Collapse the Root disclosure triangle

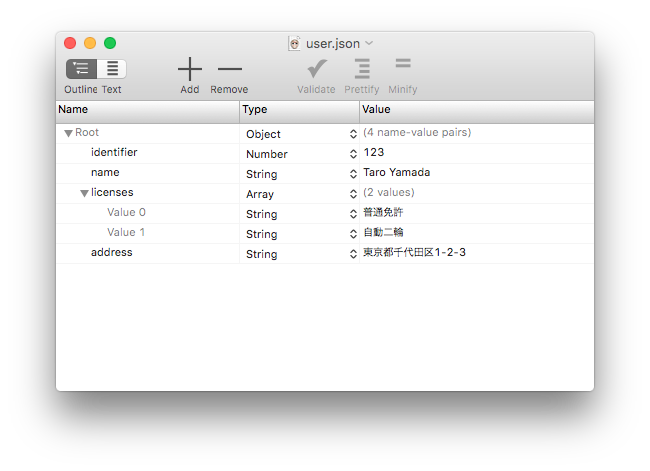[68, 133]
